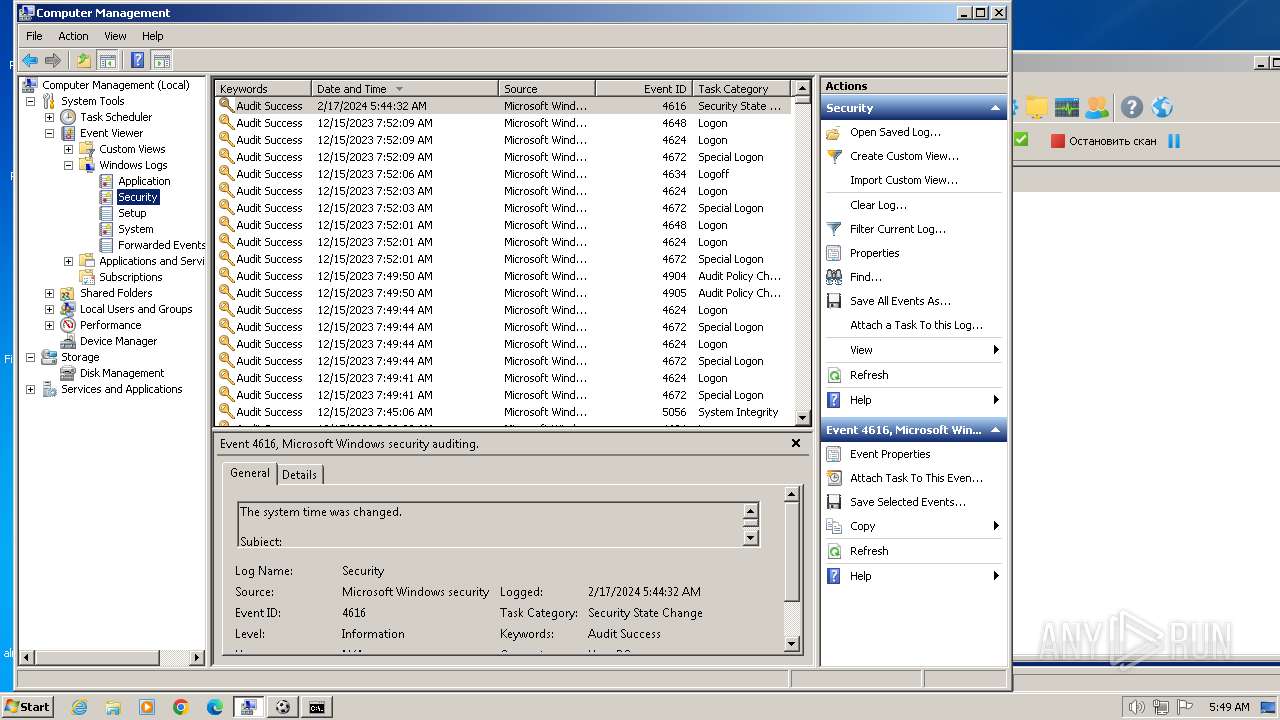1280x720 pixels.
Task: Click the Attach Task To This Event icon
Action: tap(834, 478)
